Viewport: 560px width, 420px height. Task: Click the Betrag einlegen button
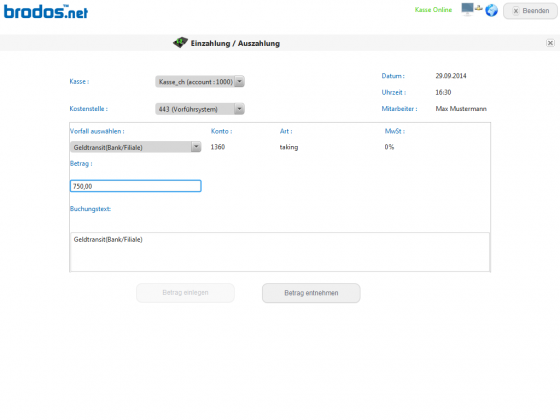185,292
